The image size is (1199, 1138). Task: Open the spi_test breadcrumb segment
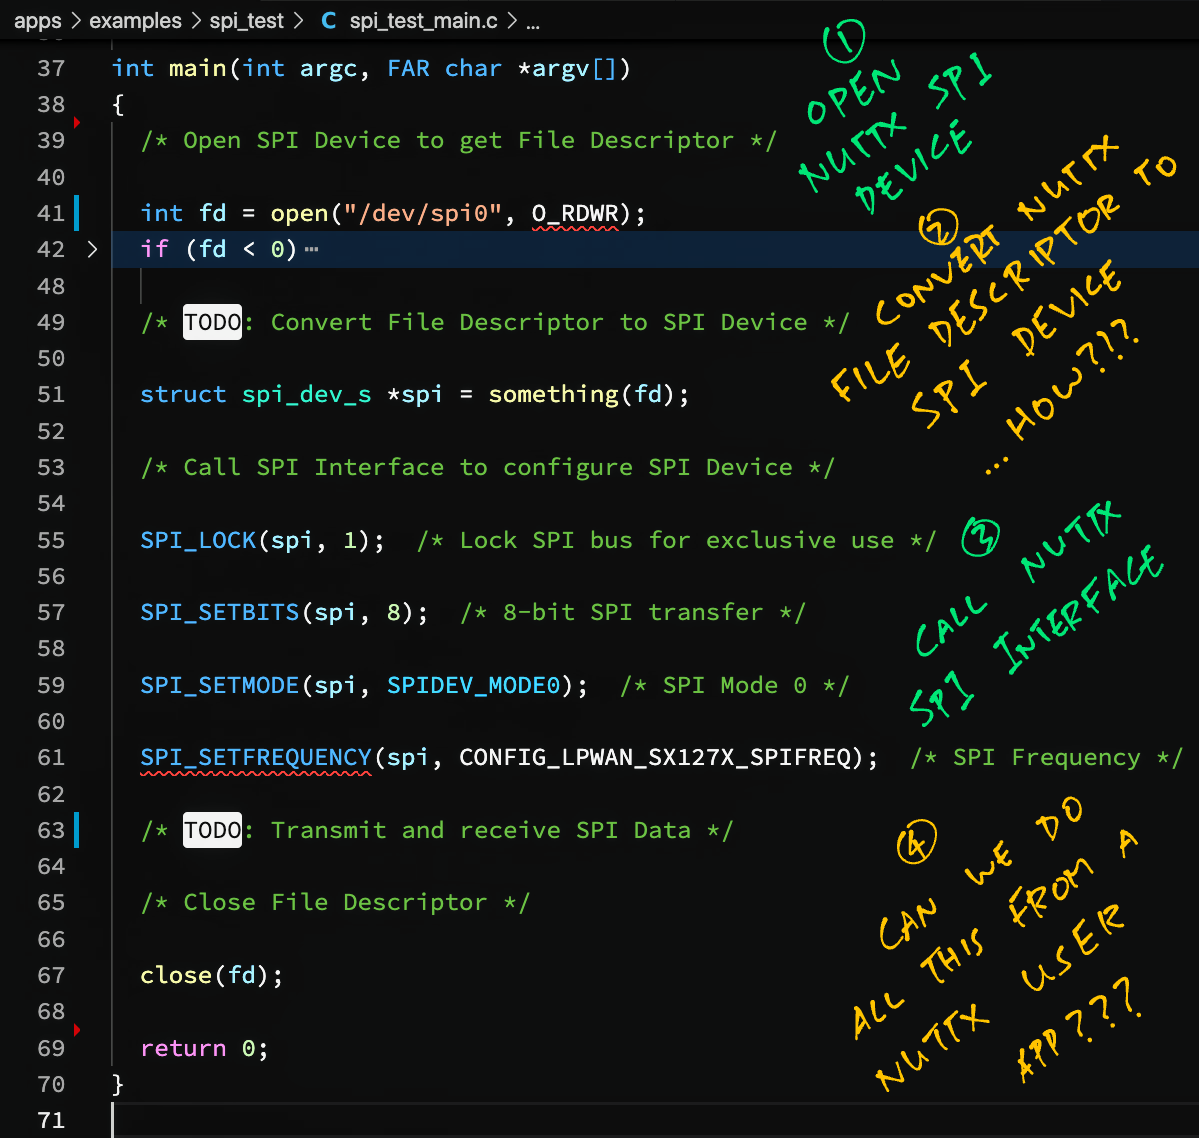click(246, 21)
